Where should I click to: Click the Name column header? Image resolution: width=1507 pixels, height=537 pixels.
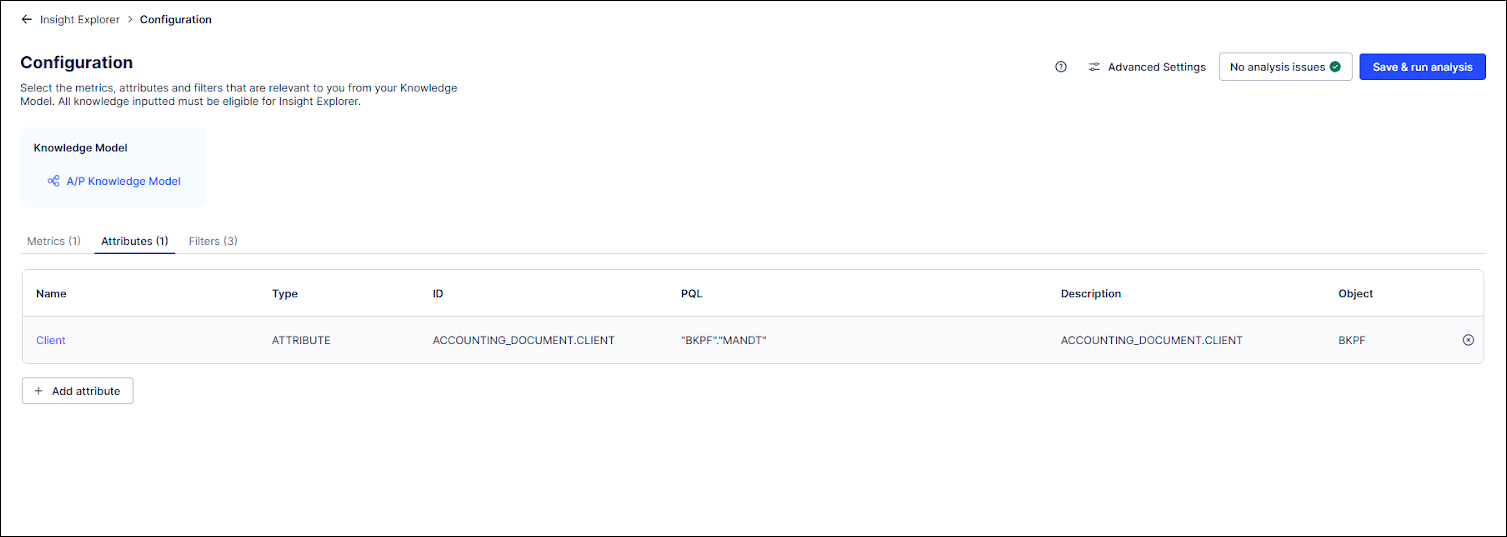pos(51,294)
